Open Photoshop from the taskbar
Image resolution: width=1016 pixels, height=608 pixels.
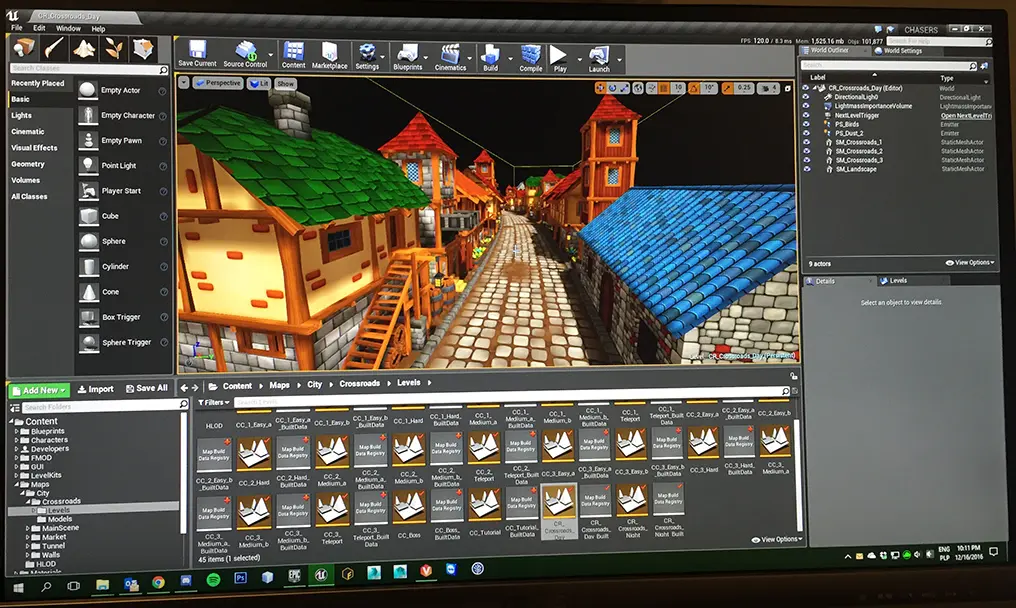click(x=240, y=577)
